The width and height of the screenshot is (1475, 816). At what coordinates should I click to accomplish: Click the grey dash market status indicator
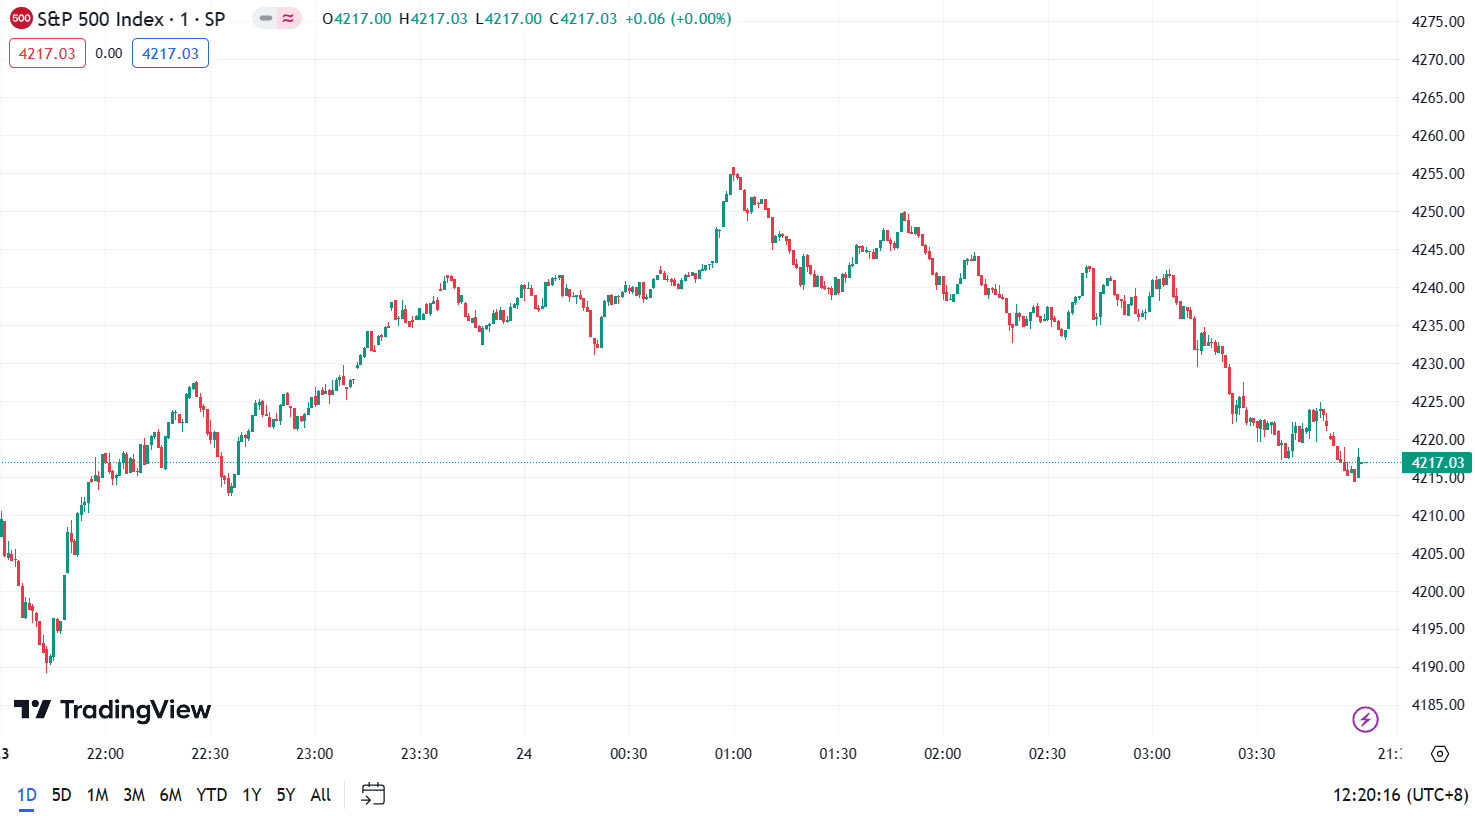coord(266,19)
